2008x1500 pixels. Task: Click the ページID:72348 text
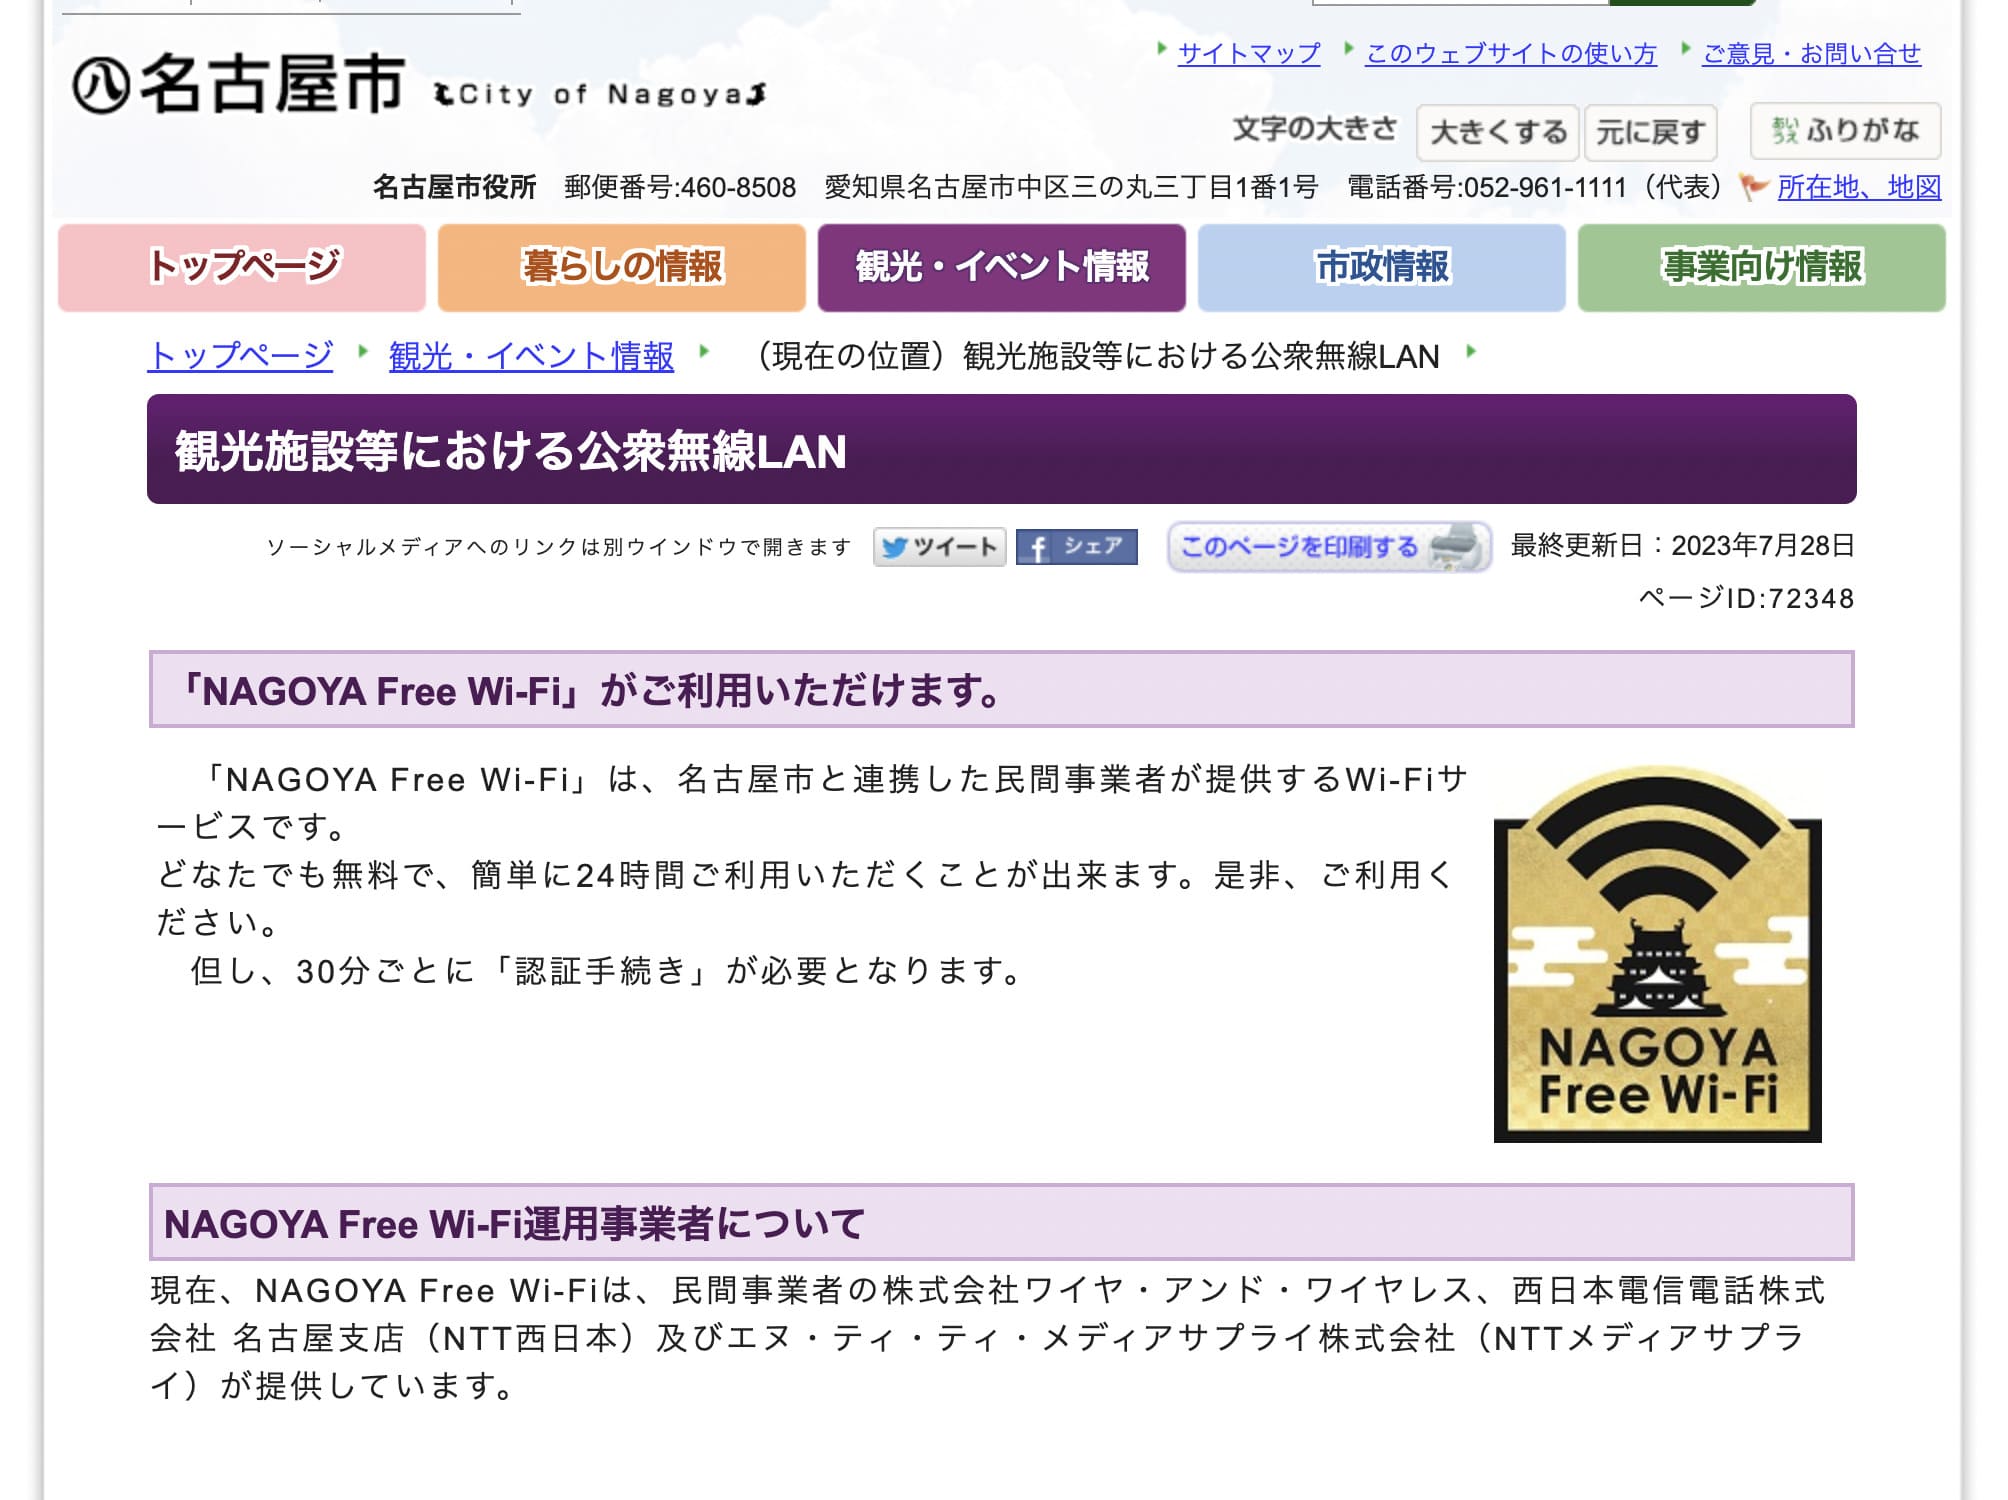point(1747,598)
